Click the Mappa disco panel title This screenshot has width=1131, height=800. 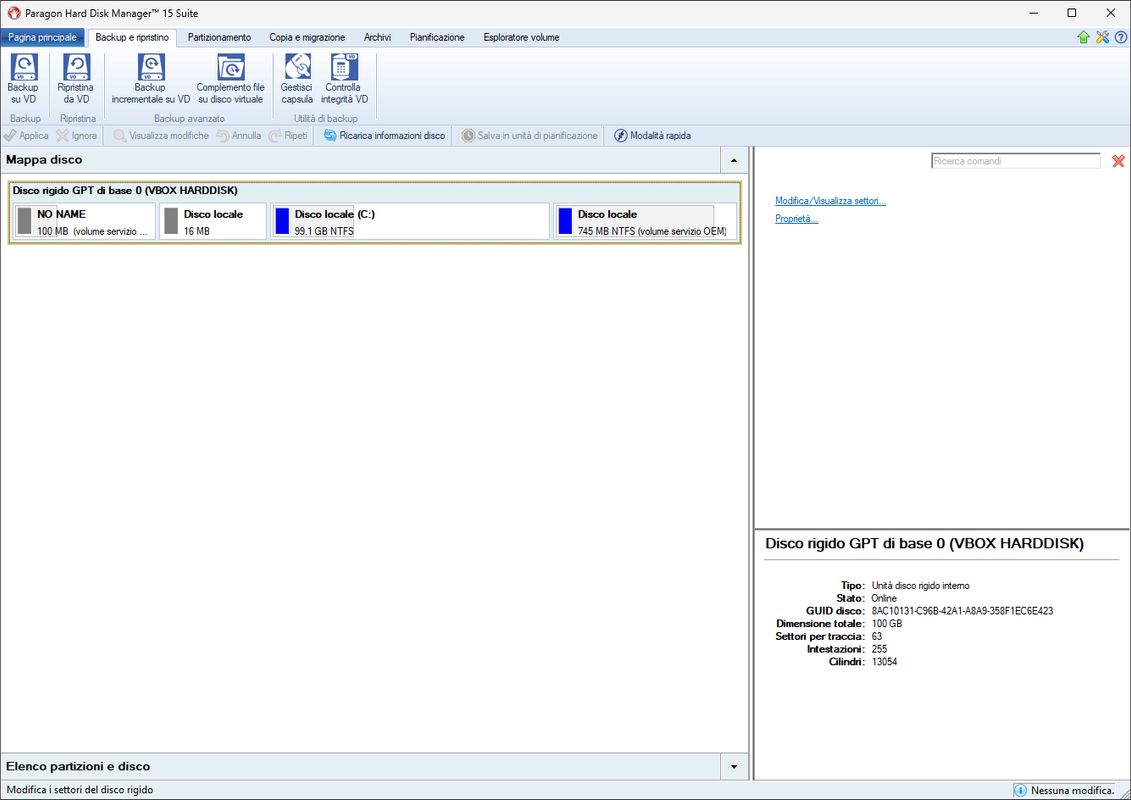(44, 160)
